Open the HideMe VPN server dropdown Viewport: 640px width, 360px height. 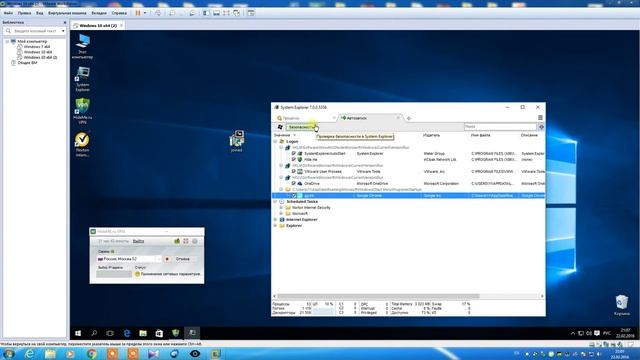tap(159, 259)
